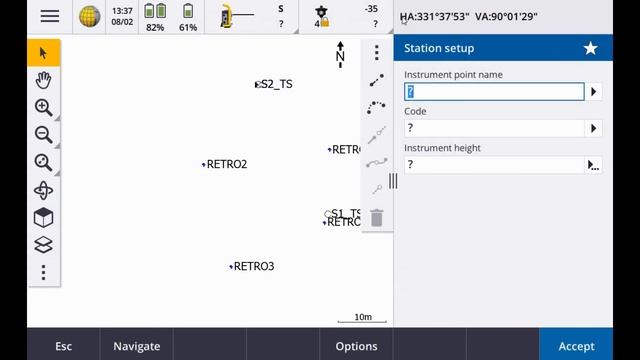Viewport: 640px width, 360px height.
Task: Choose the Select pointer tool
Action: (44, 53)
